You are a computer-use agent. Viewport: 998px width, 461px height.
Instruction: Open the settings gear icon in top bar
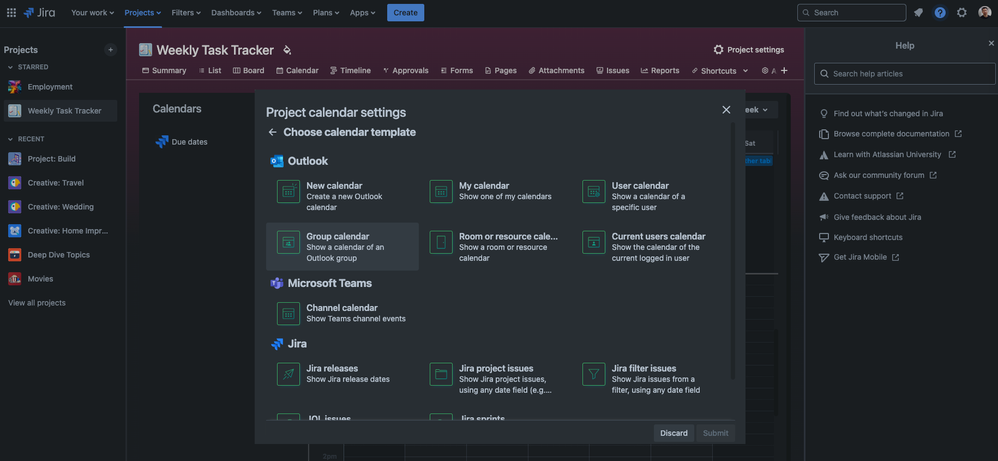pos(962,13)
